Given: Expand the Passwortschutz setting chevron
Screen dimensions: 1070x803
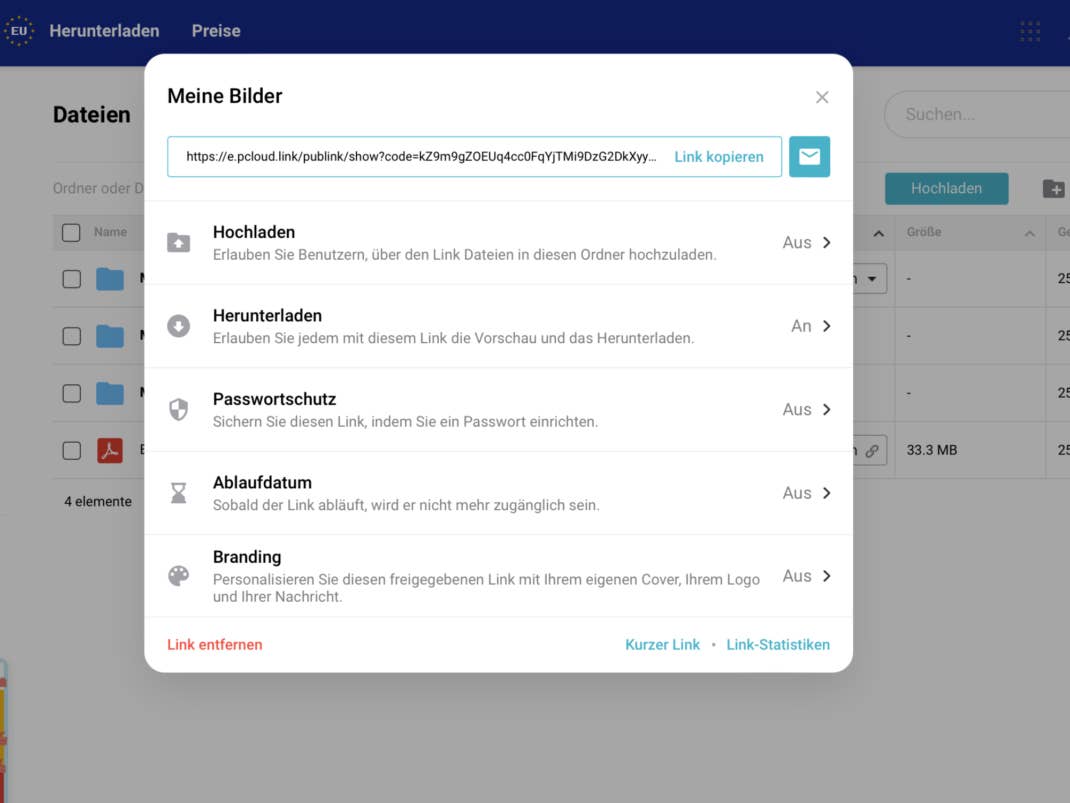Looking at the screenshot, I should pos(826,409).
